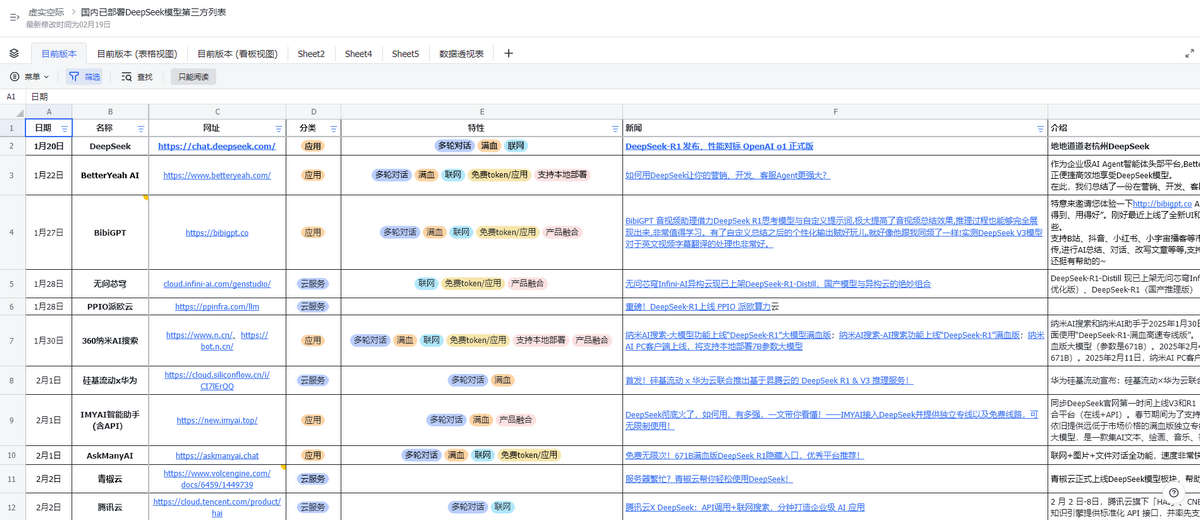
Task: Click the 云服务 tag in PPIO派欧云 row
Action: pos(313,306)
